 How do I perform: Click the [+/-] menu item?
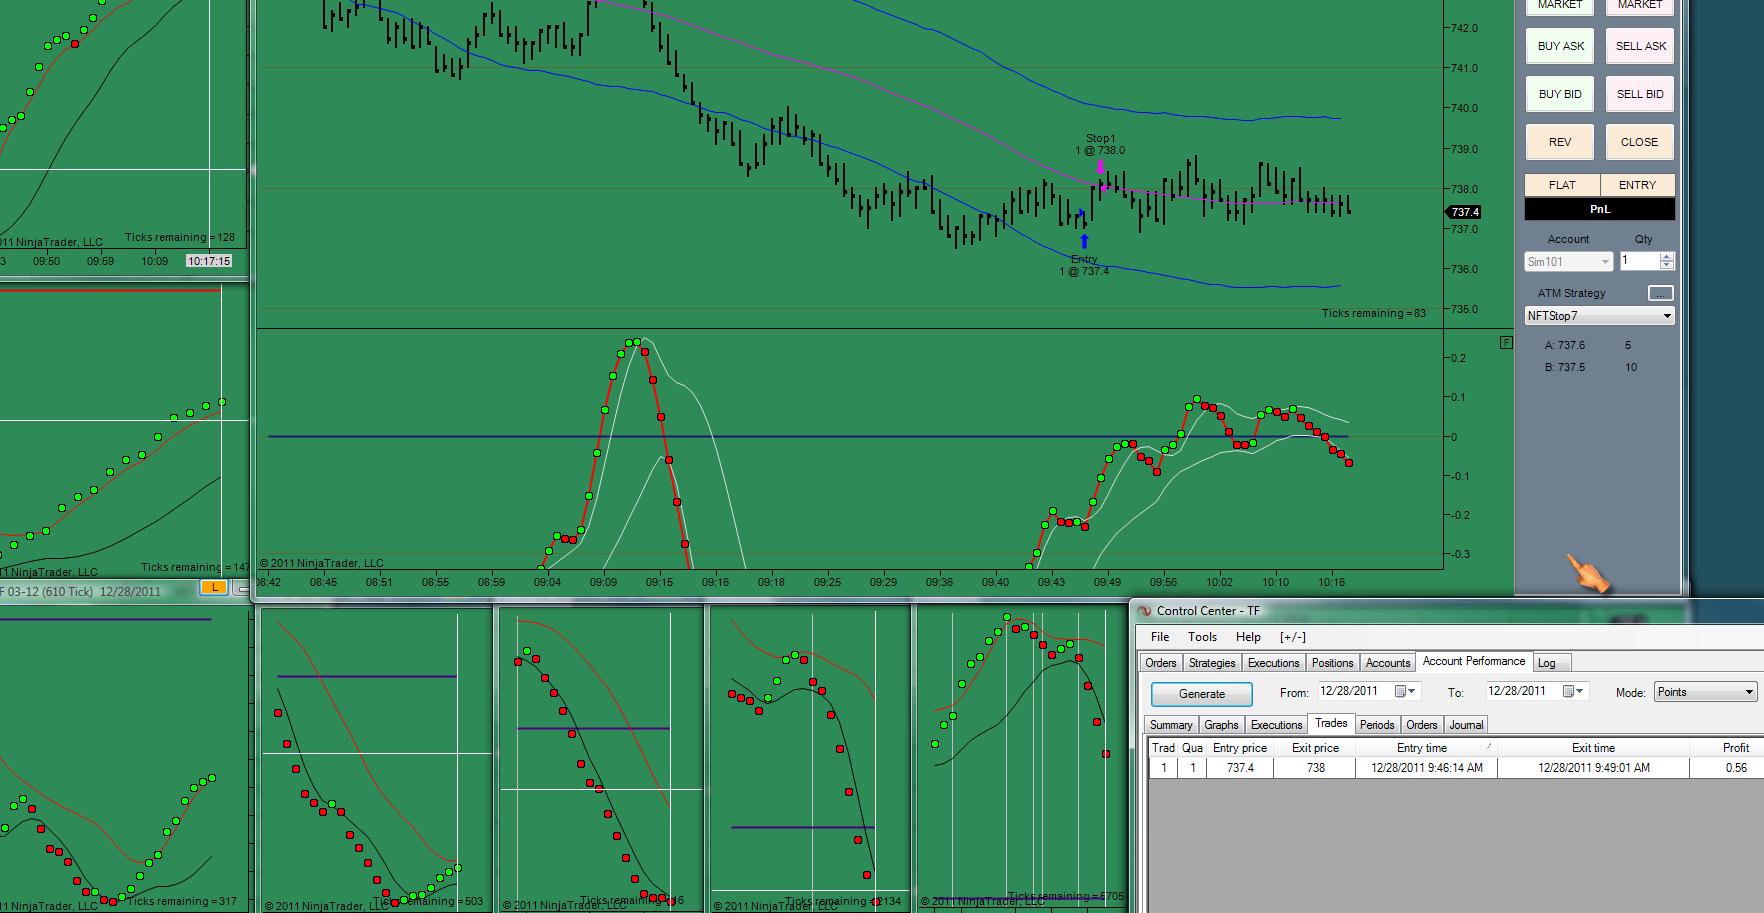point(1293,637)
